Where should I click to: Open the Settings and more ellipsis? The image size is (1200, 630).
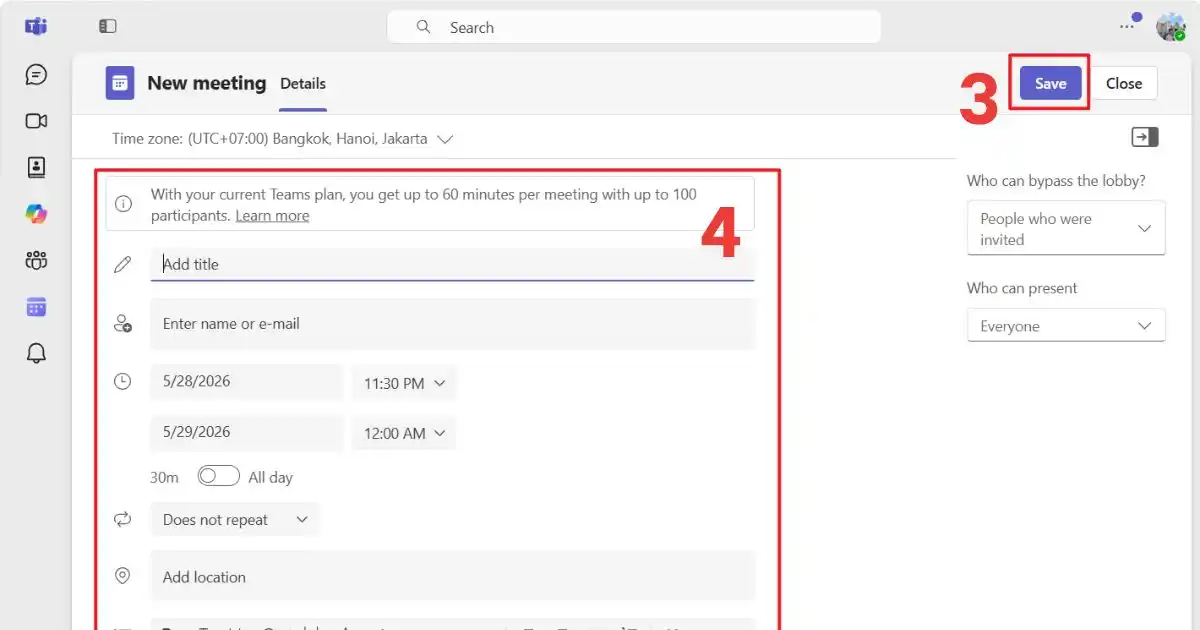coord(1127,27)
